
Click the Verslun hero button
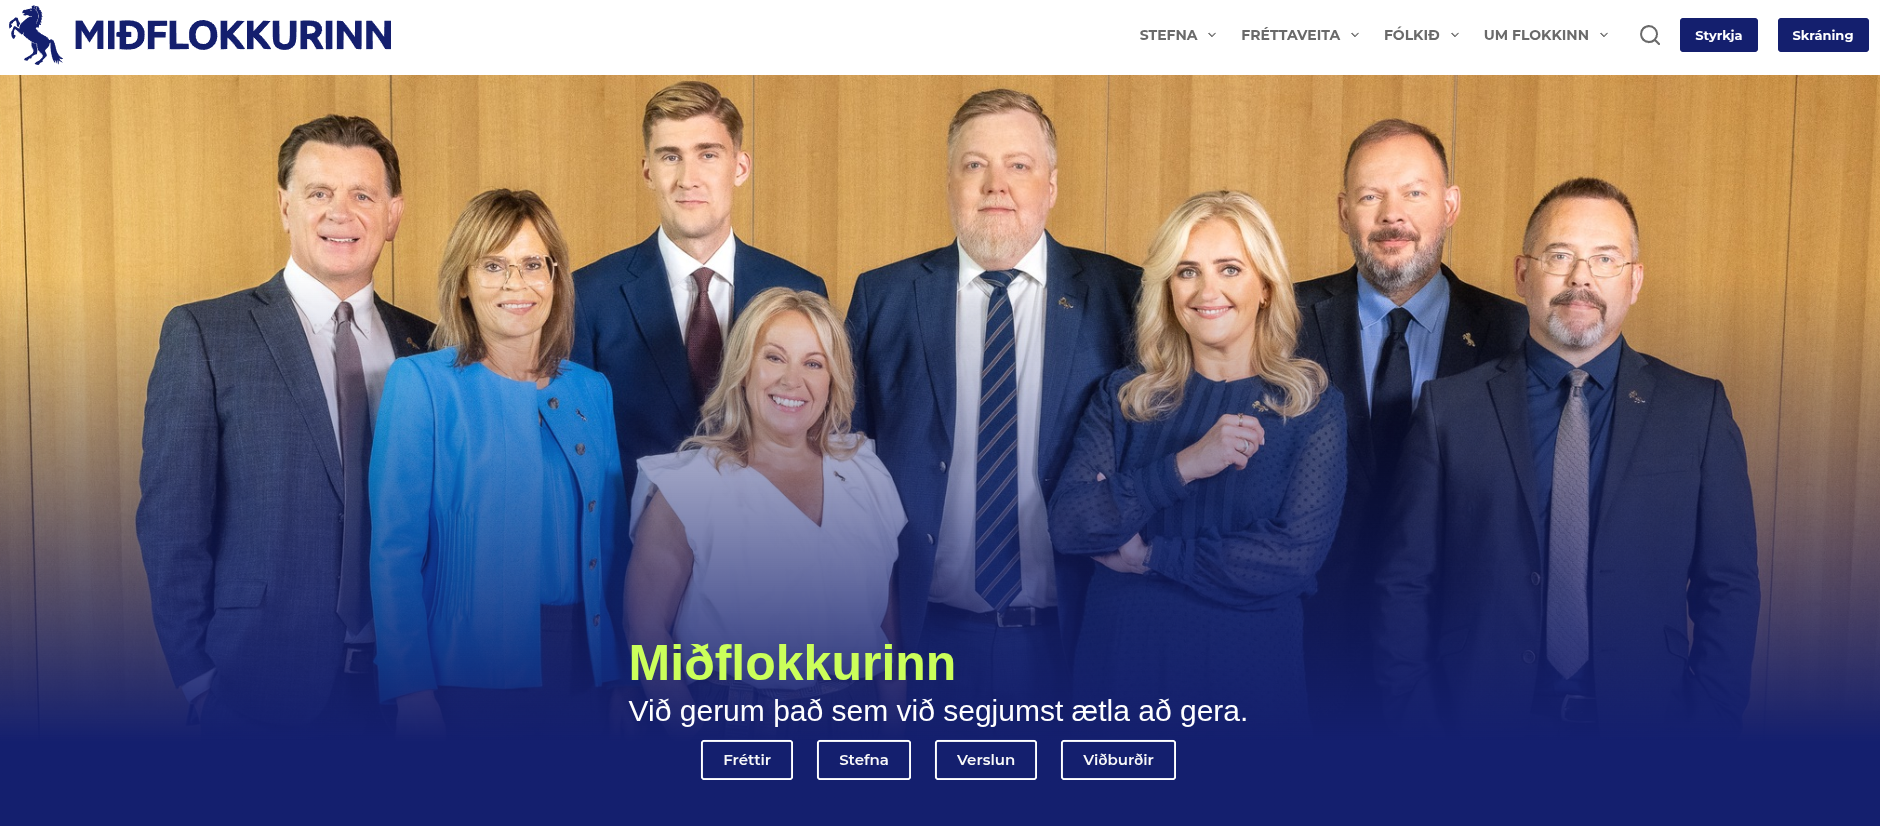986,760
